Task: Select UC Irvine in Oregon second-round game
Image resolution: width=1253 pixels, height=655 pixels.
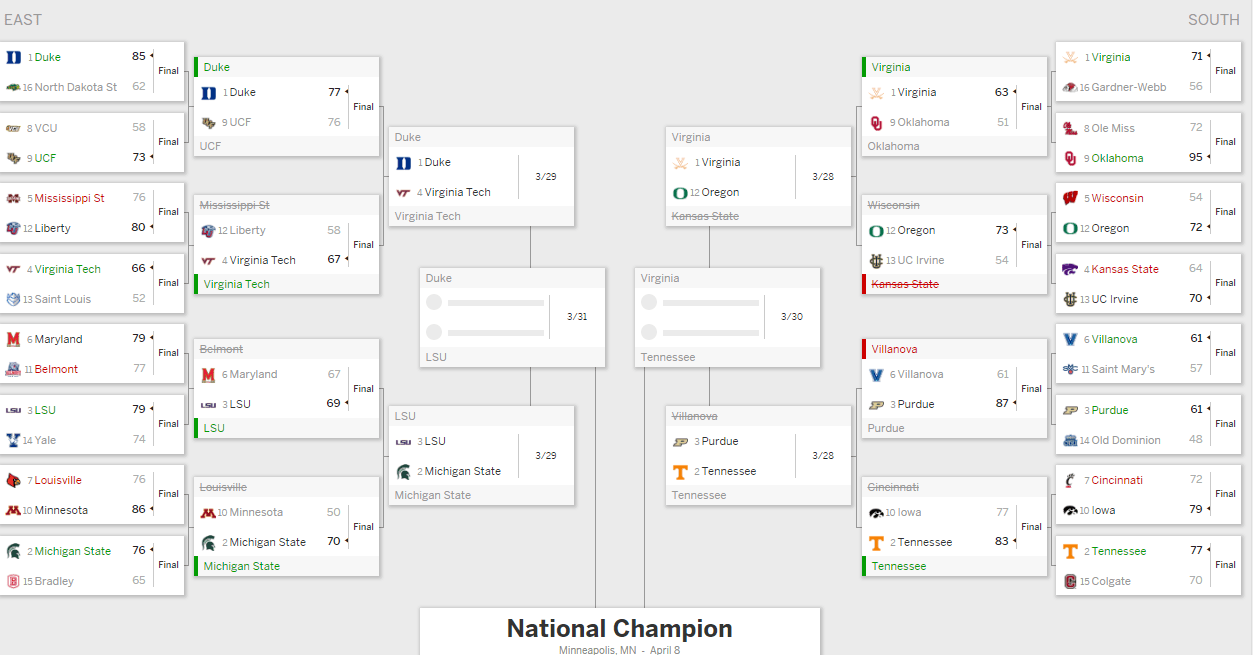Action: pyautogui.click(x=920, y=260)
